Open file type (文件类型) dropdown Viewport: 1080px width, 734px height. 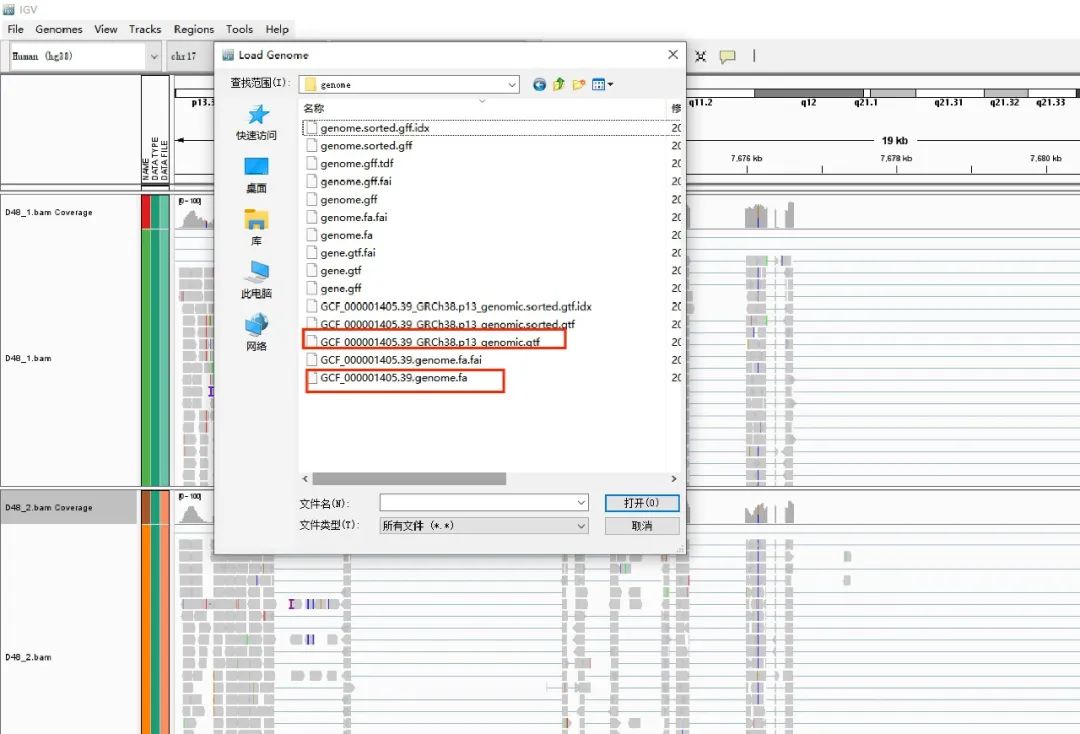point(484,525)
